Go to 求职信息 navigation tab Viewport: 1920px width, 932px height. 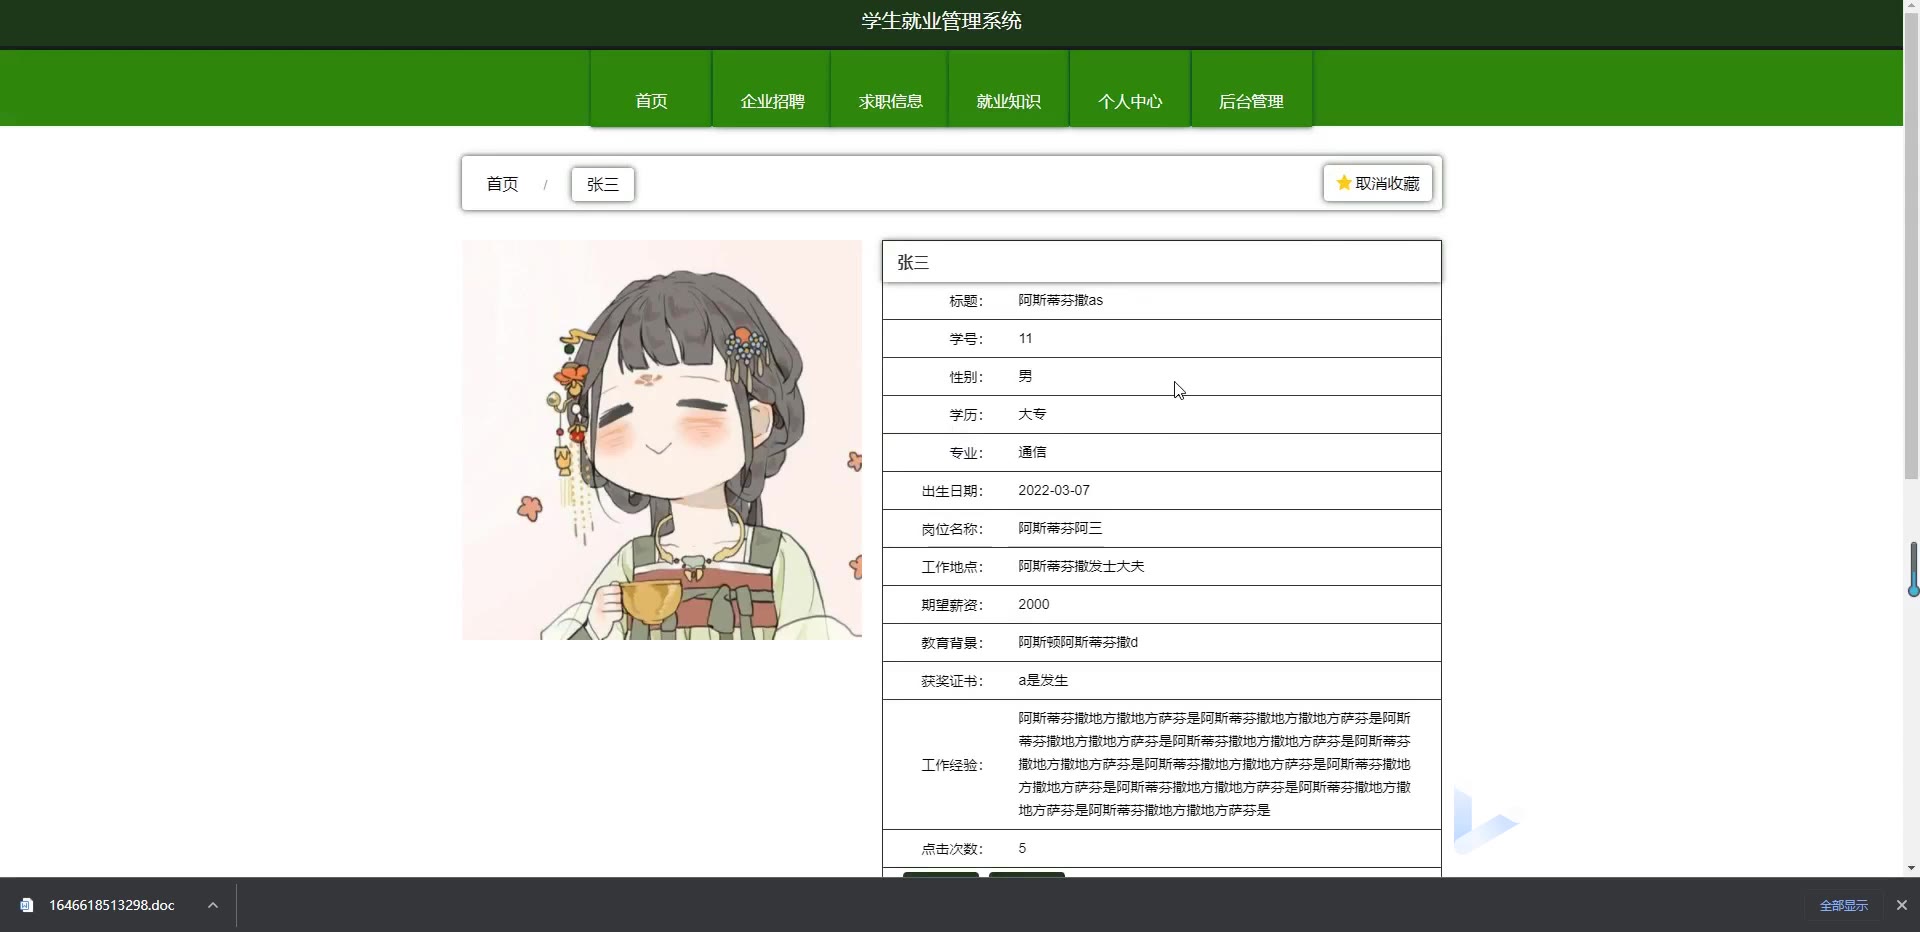pyautogui.click(x=890, y=89)
